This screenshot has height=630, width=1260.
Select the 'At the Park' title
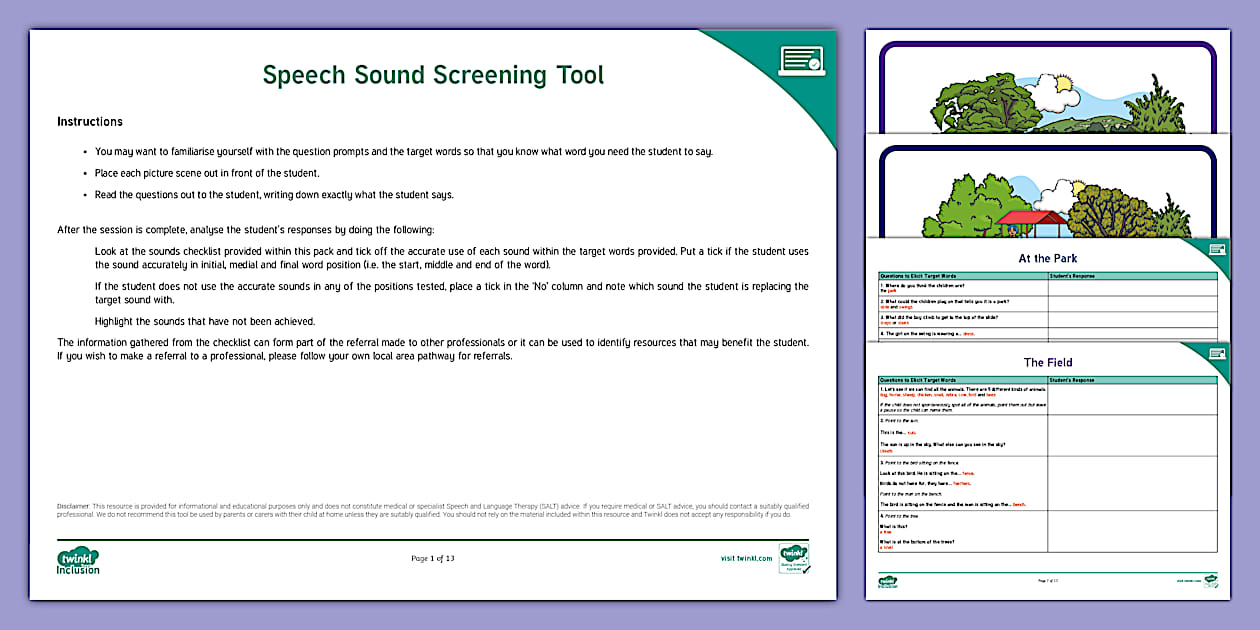[x=1047, y=258]
